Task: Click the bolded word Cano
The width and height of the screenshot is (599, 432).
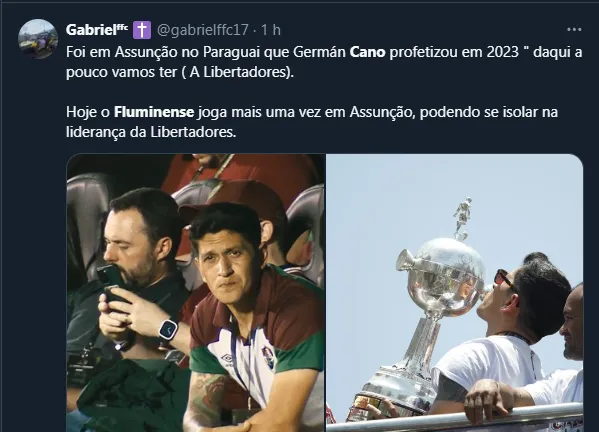Action: click(367, 52)
